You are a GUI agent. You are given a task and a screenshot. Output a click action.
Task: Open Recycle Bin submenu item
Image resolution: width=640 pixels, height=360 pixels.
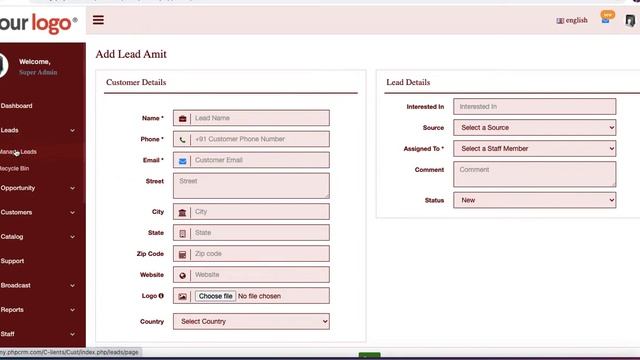click(x=14, y=168)
